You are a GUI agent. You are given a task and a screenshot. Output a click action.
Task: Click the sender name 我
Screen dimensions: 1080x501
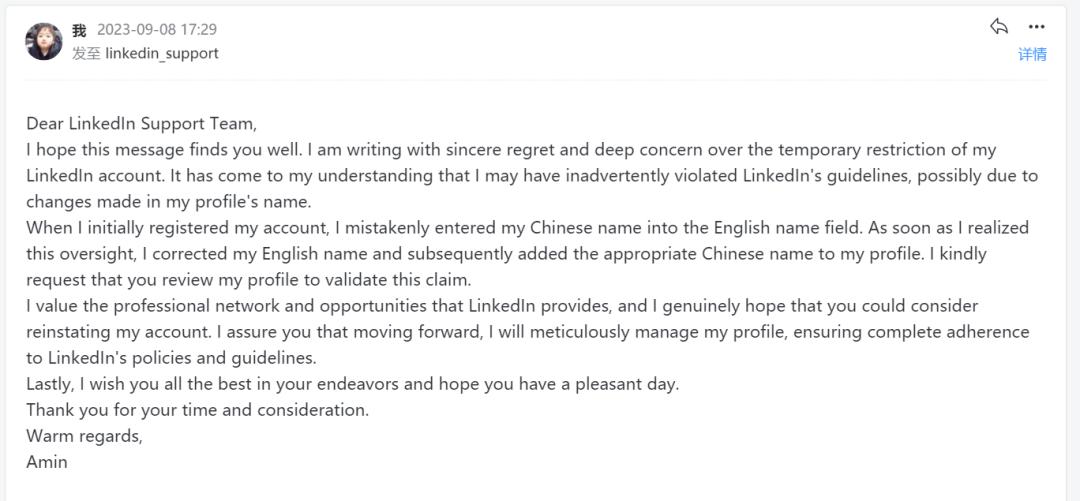pyautogui.click(x=80, y=30)
